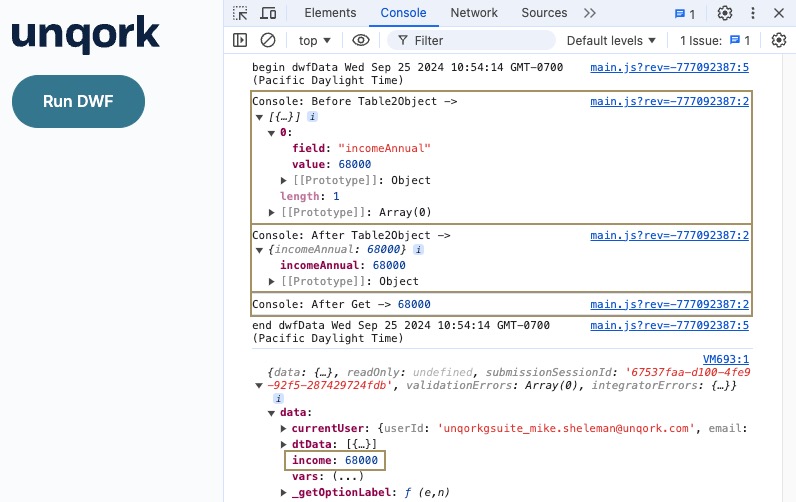Expand the [[Prototype]]: Array(0) entry
This screenshot has height=502, width=796.
click(272, 212)
